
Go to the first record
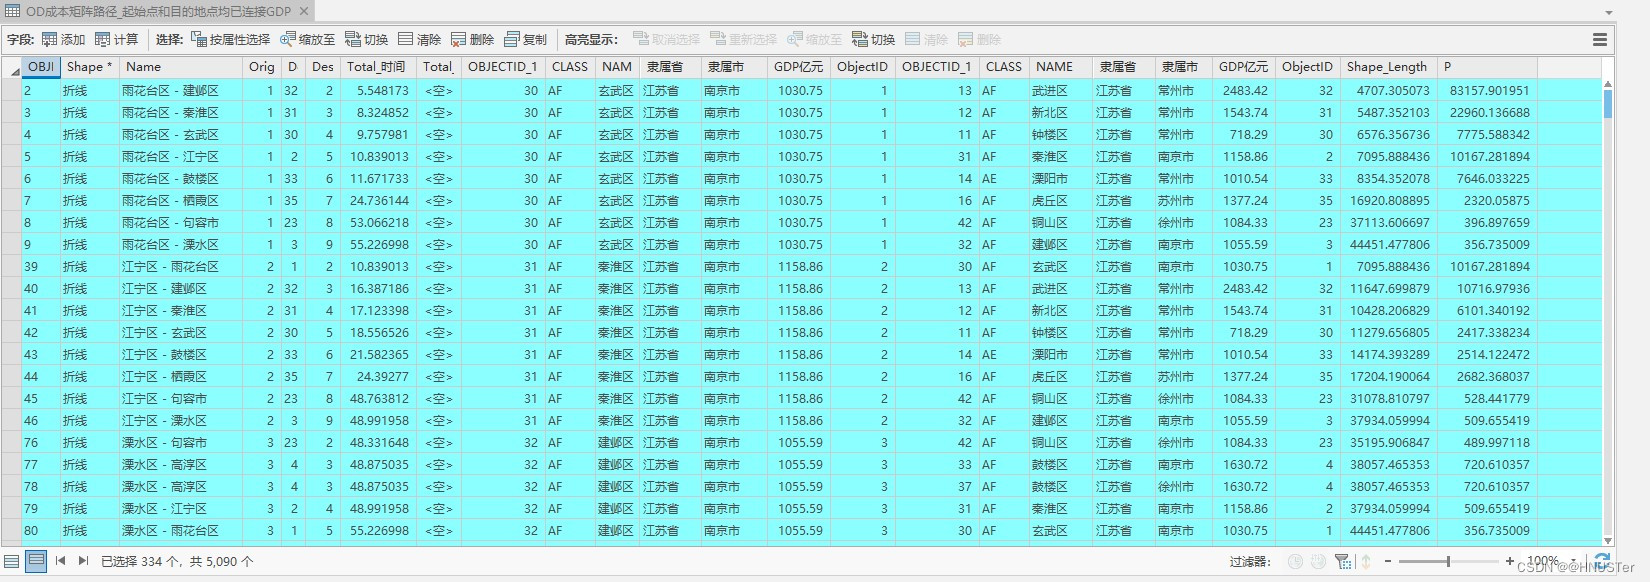pyautogui.click(x=60, y=561)
